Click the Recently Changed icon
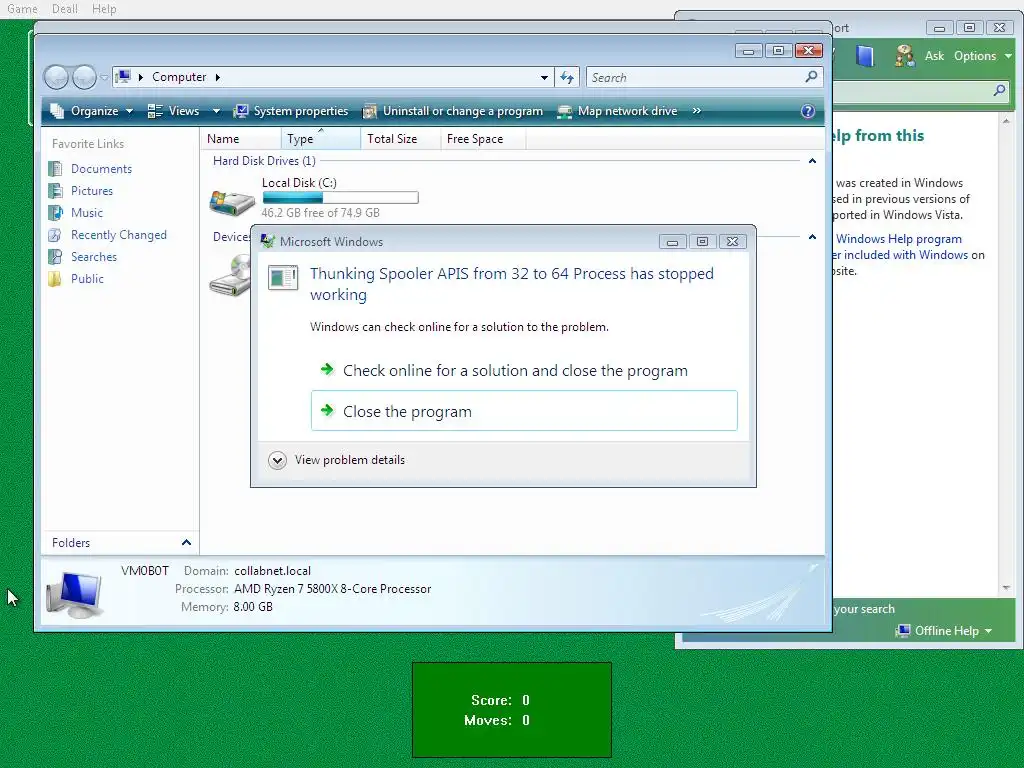The image size is (1024, 768). point(56,235)
